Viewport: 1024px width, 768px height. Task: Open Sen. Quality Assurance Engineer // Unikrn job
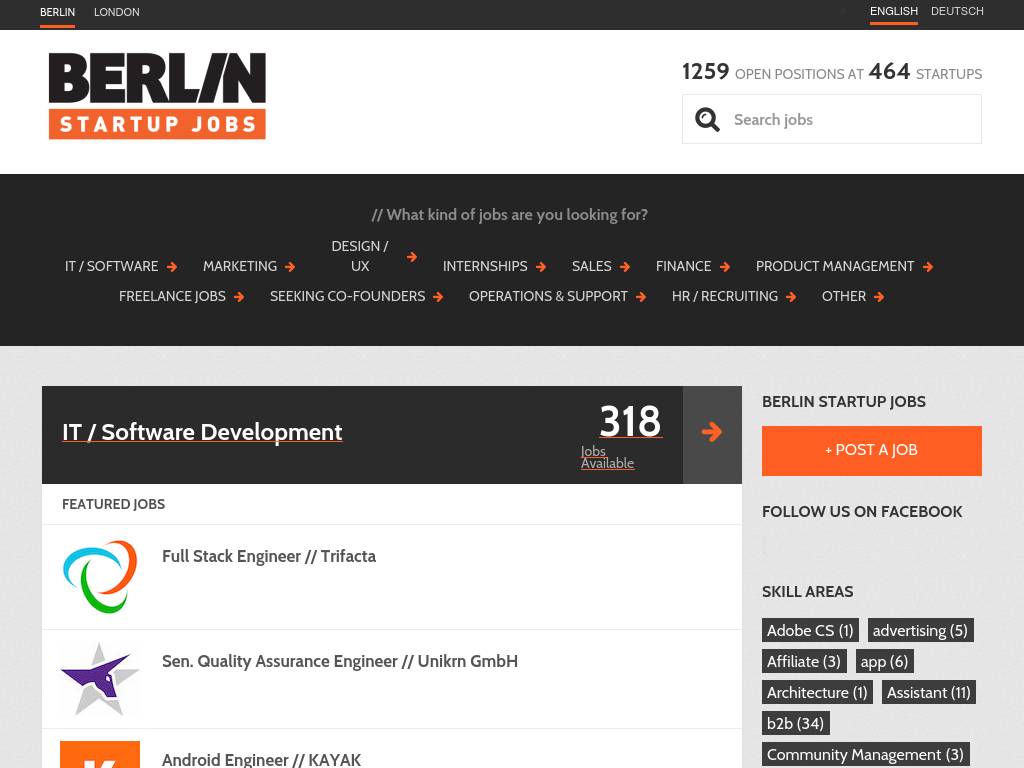(x=340, y=662)
